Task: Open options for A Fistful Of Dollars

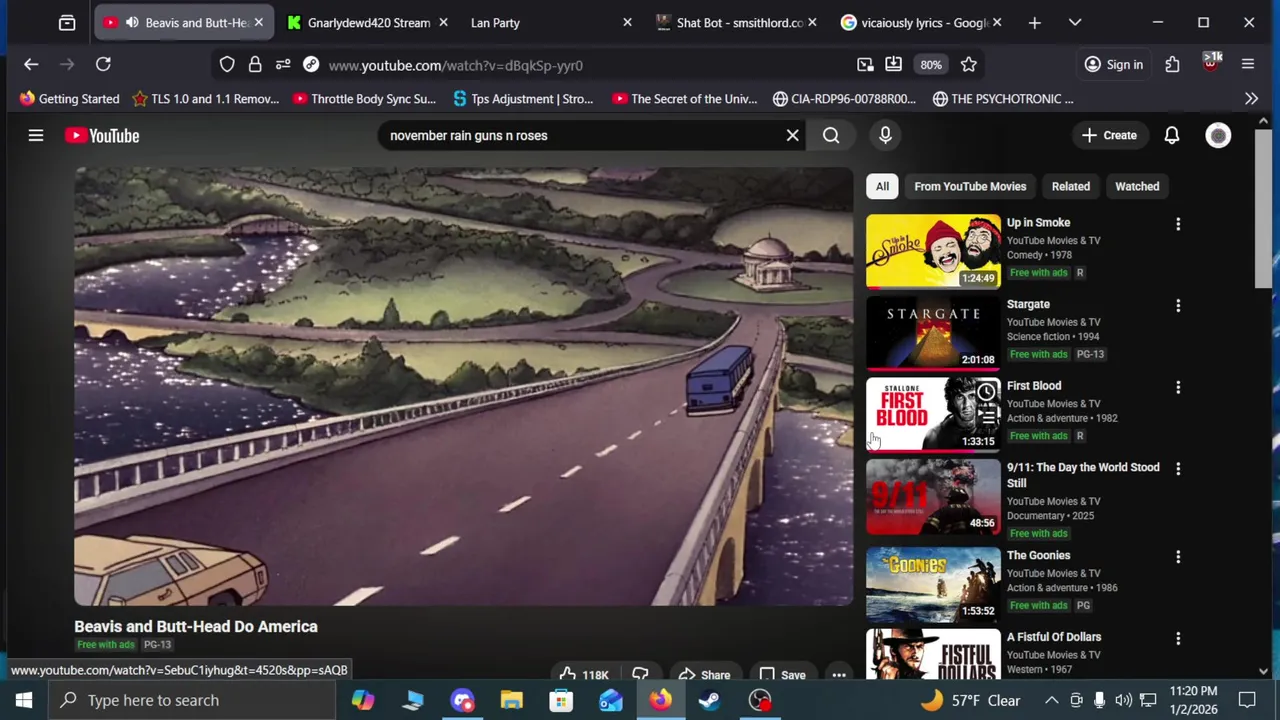Action: click(1178, 638)
